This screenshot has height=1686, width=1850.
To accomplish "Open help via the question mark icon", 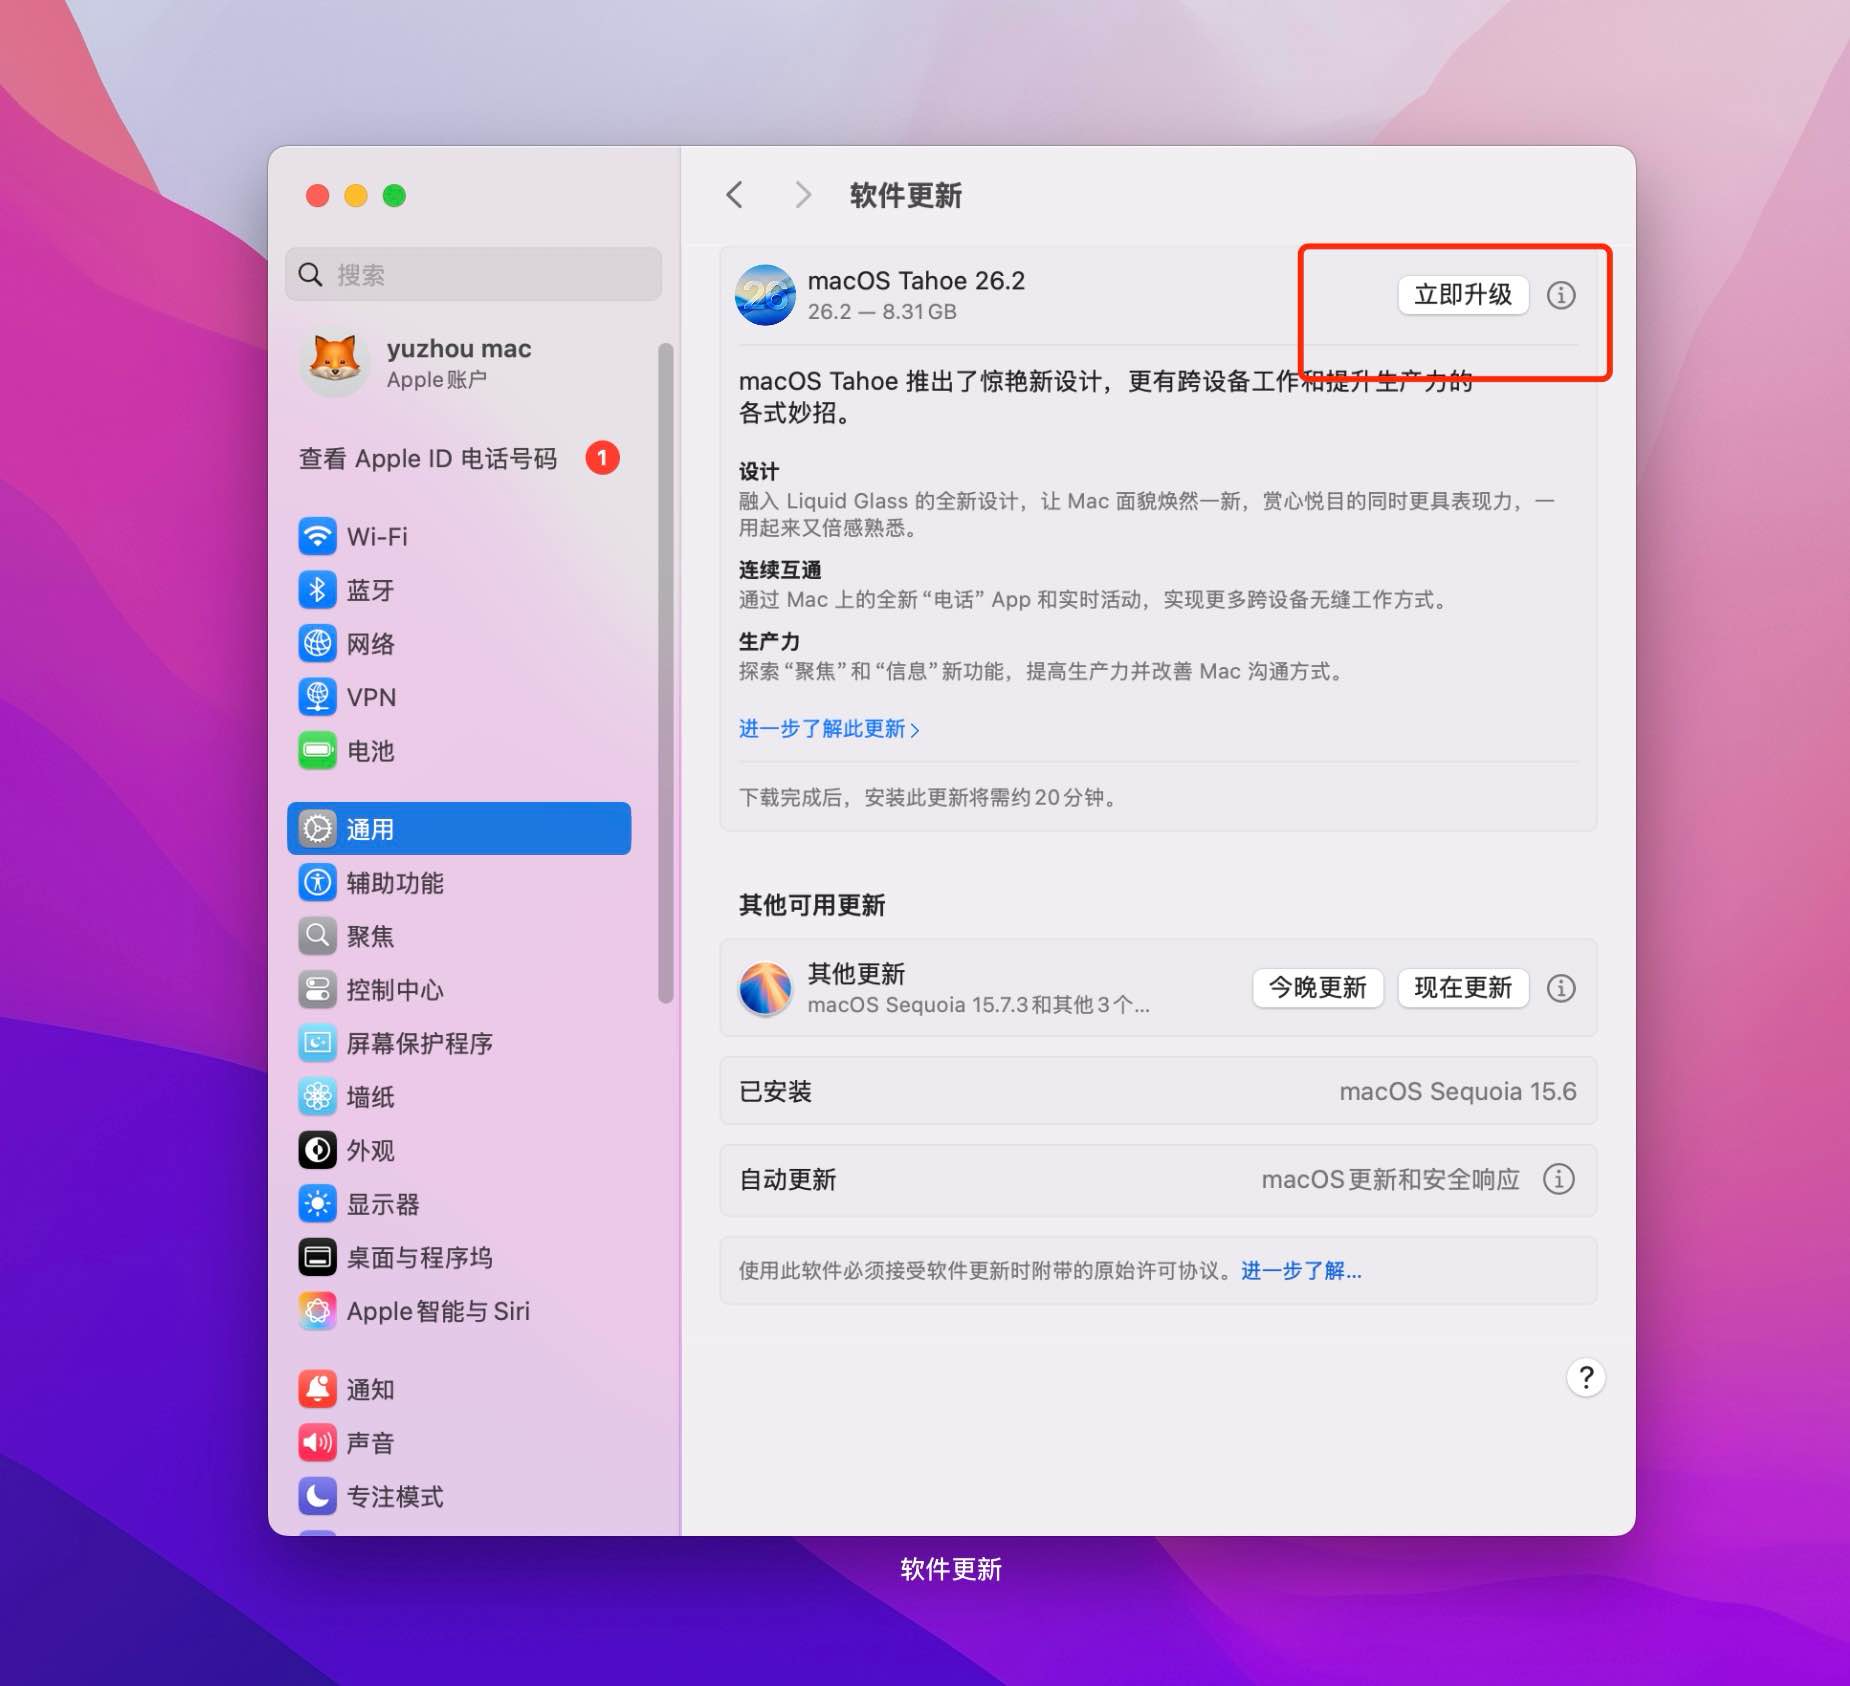I will 1586,1378.
